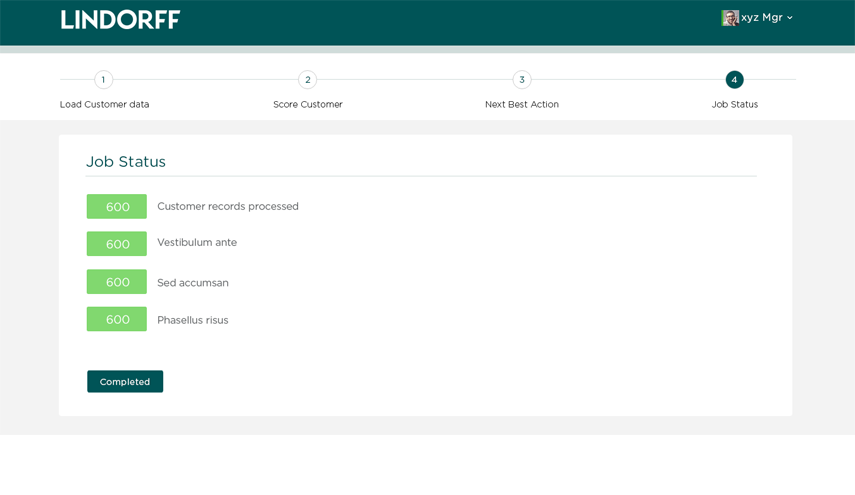Click the Job Status panel heading

coord(126,161)
